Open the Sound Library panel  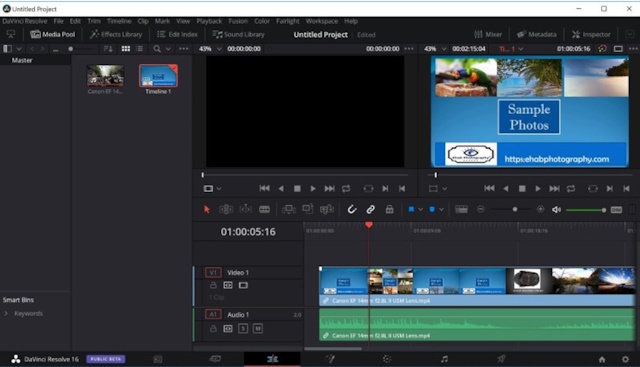[238, 34]
